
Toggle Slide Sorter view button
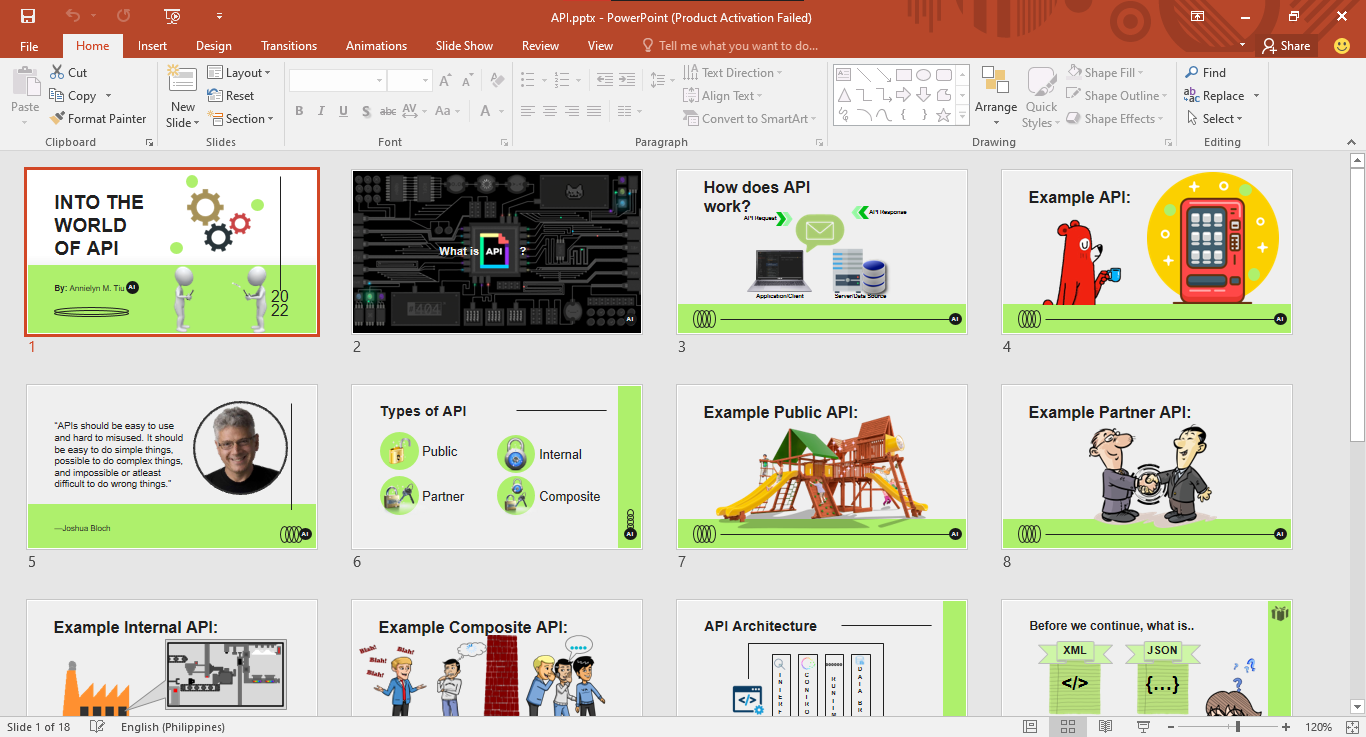click(x=1068, y=727)
